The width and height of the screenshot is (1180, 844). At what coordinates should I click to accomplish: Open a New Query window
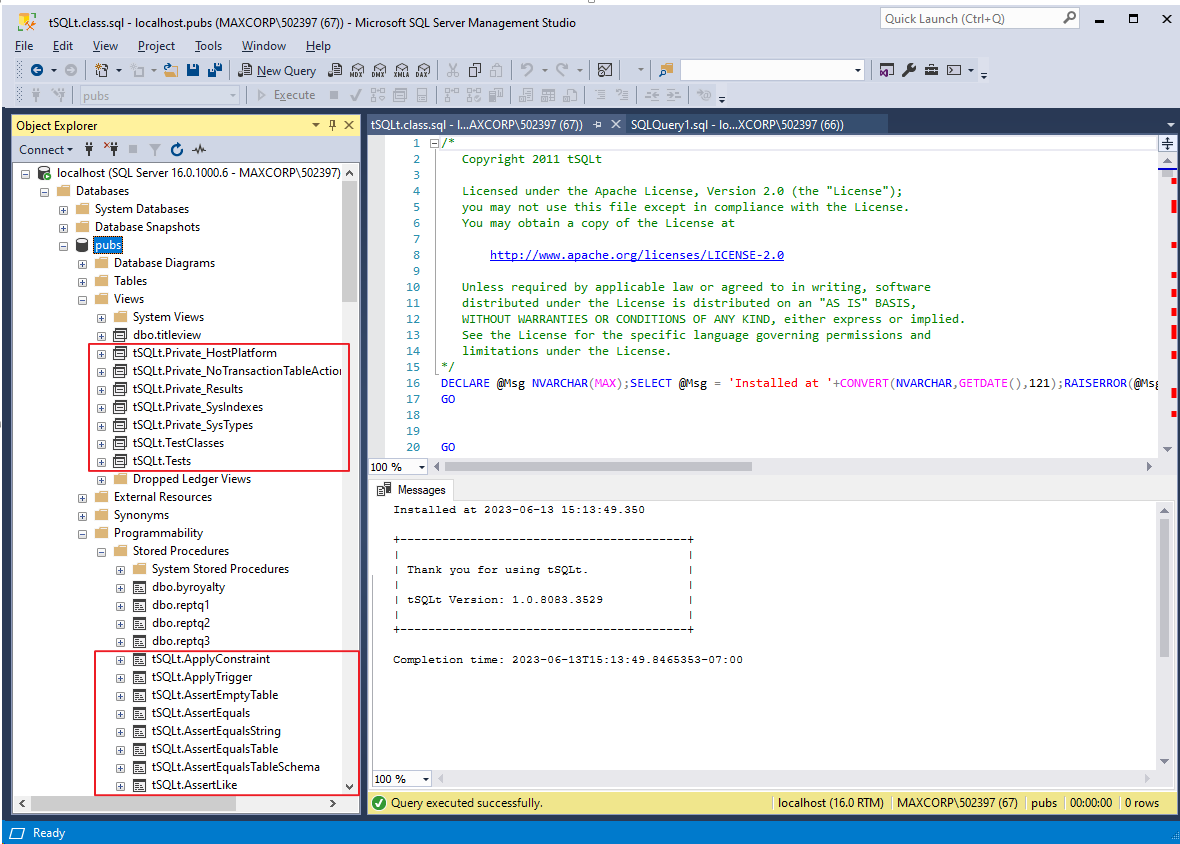click(x=277, y=70)
